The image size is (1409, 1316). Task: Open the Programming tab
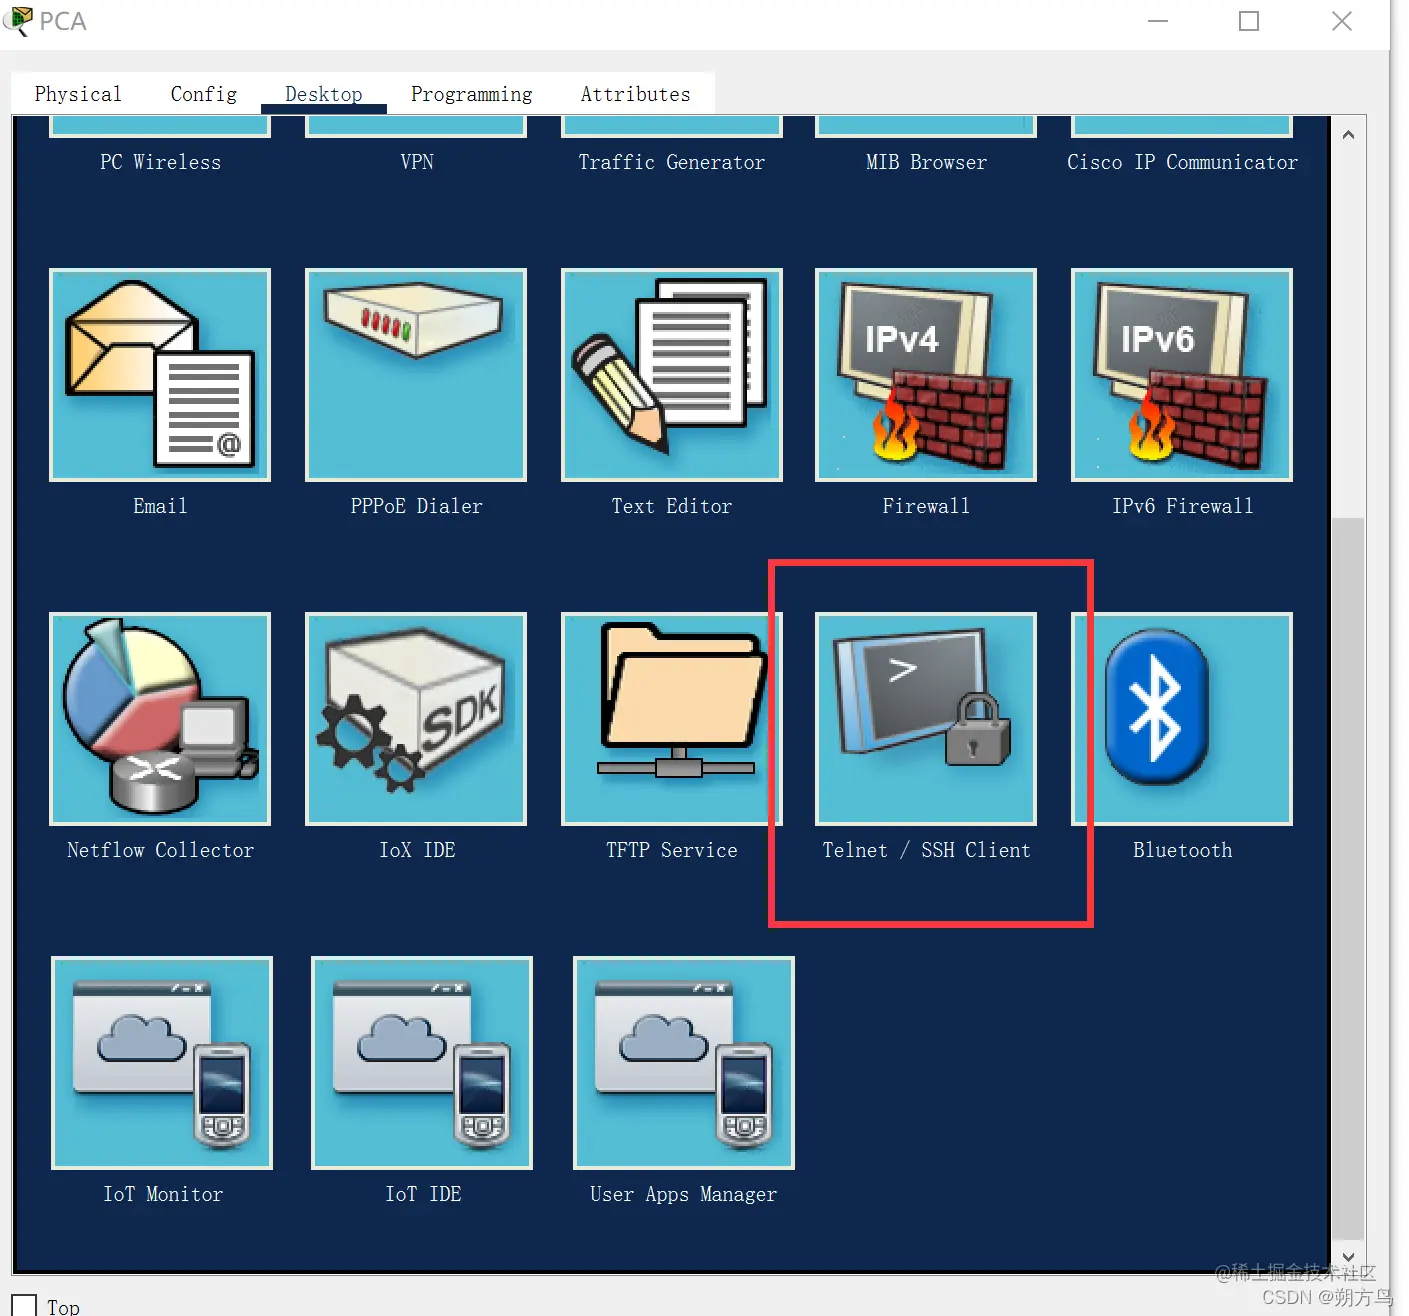(472, 94)
